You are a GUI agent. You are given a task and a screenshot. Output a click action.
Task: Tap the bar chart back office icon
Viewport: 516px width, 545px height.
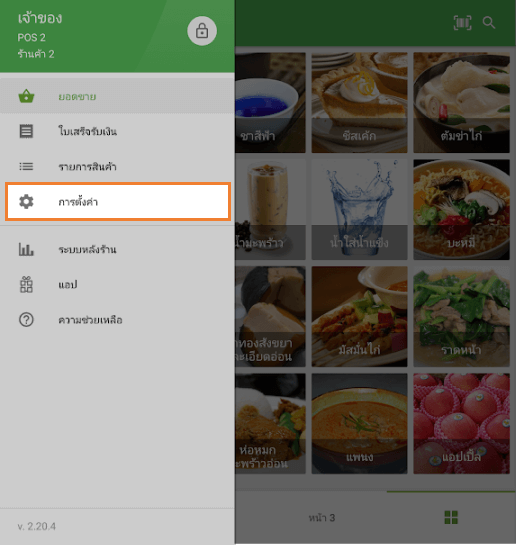(x=26, y=250)
